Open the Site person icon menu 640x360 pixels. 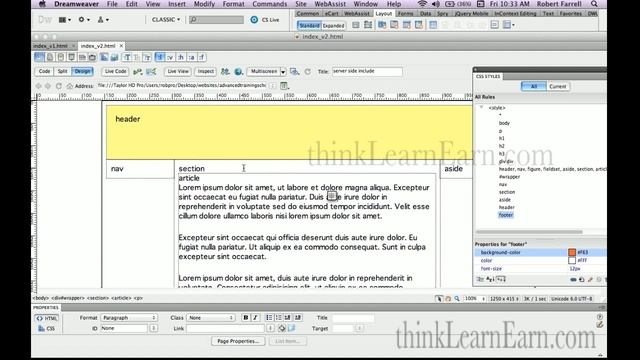[x=103, y=20]
